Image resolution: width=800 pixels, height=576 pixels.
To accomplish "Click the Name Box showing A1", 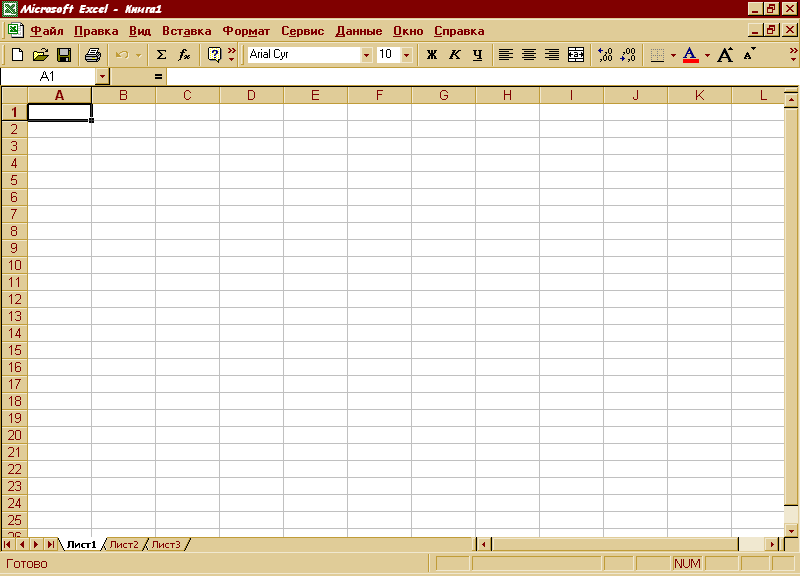I will [x=47, y=77].
